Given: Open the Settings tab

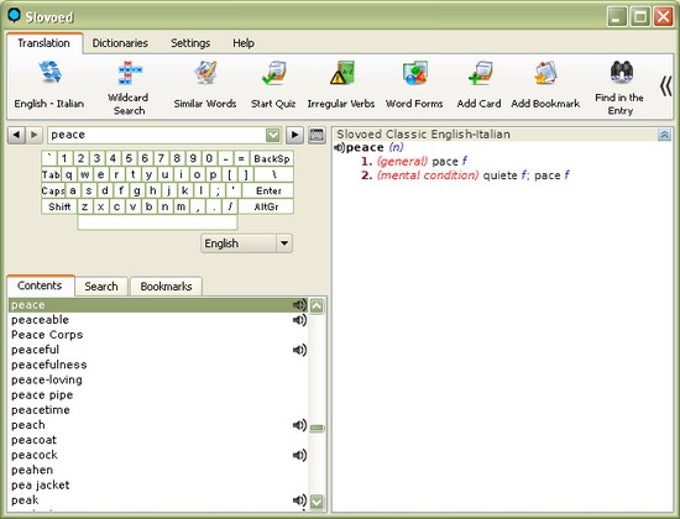Looking at the screenshot, I should pos(190,43).
